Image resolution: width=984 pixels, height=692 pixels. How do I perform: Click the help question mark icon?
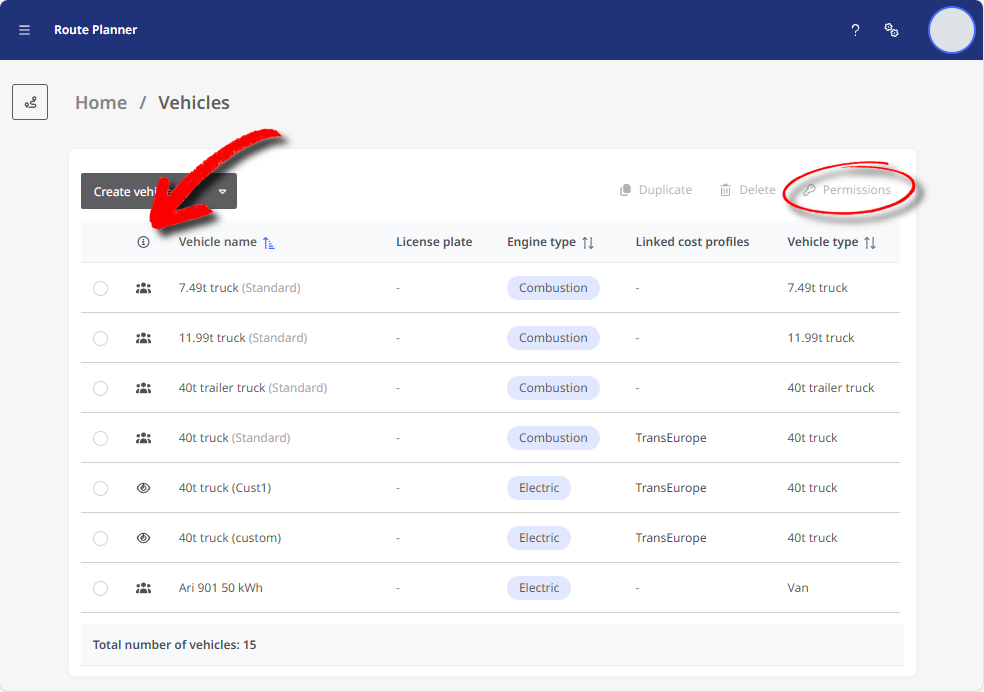[855, 30]
